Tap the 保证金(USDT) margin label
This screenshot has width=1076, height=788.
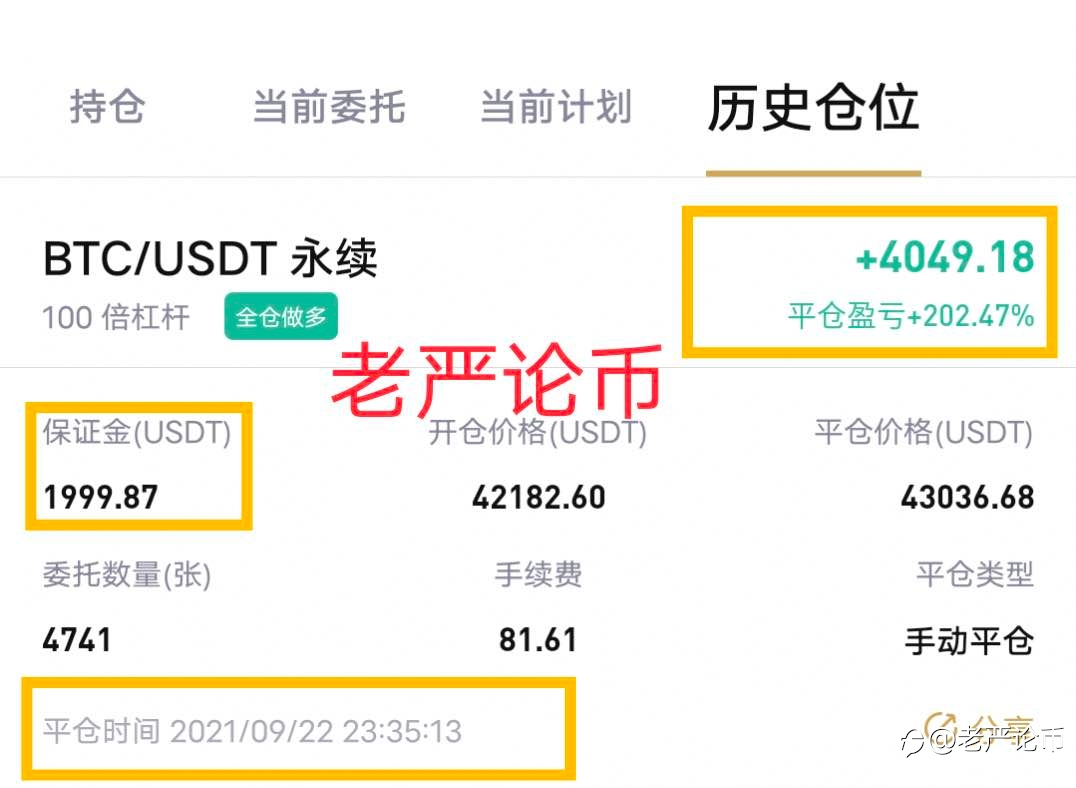click(x=137, y=433)
